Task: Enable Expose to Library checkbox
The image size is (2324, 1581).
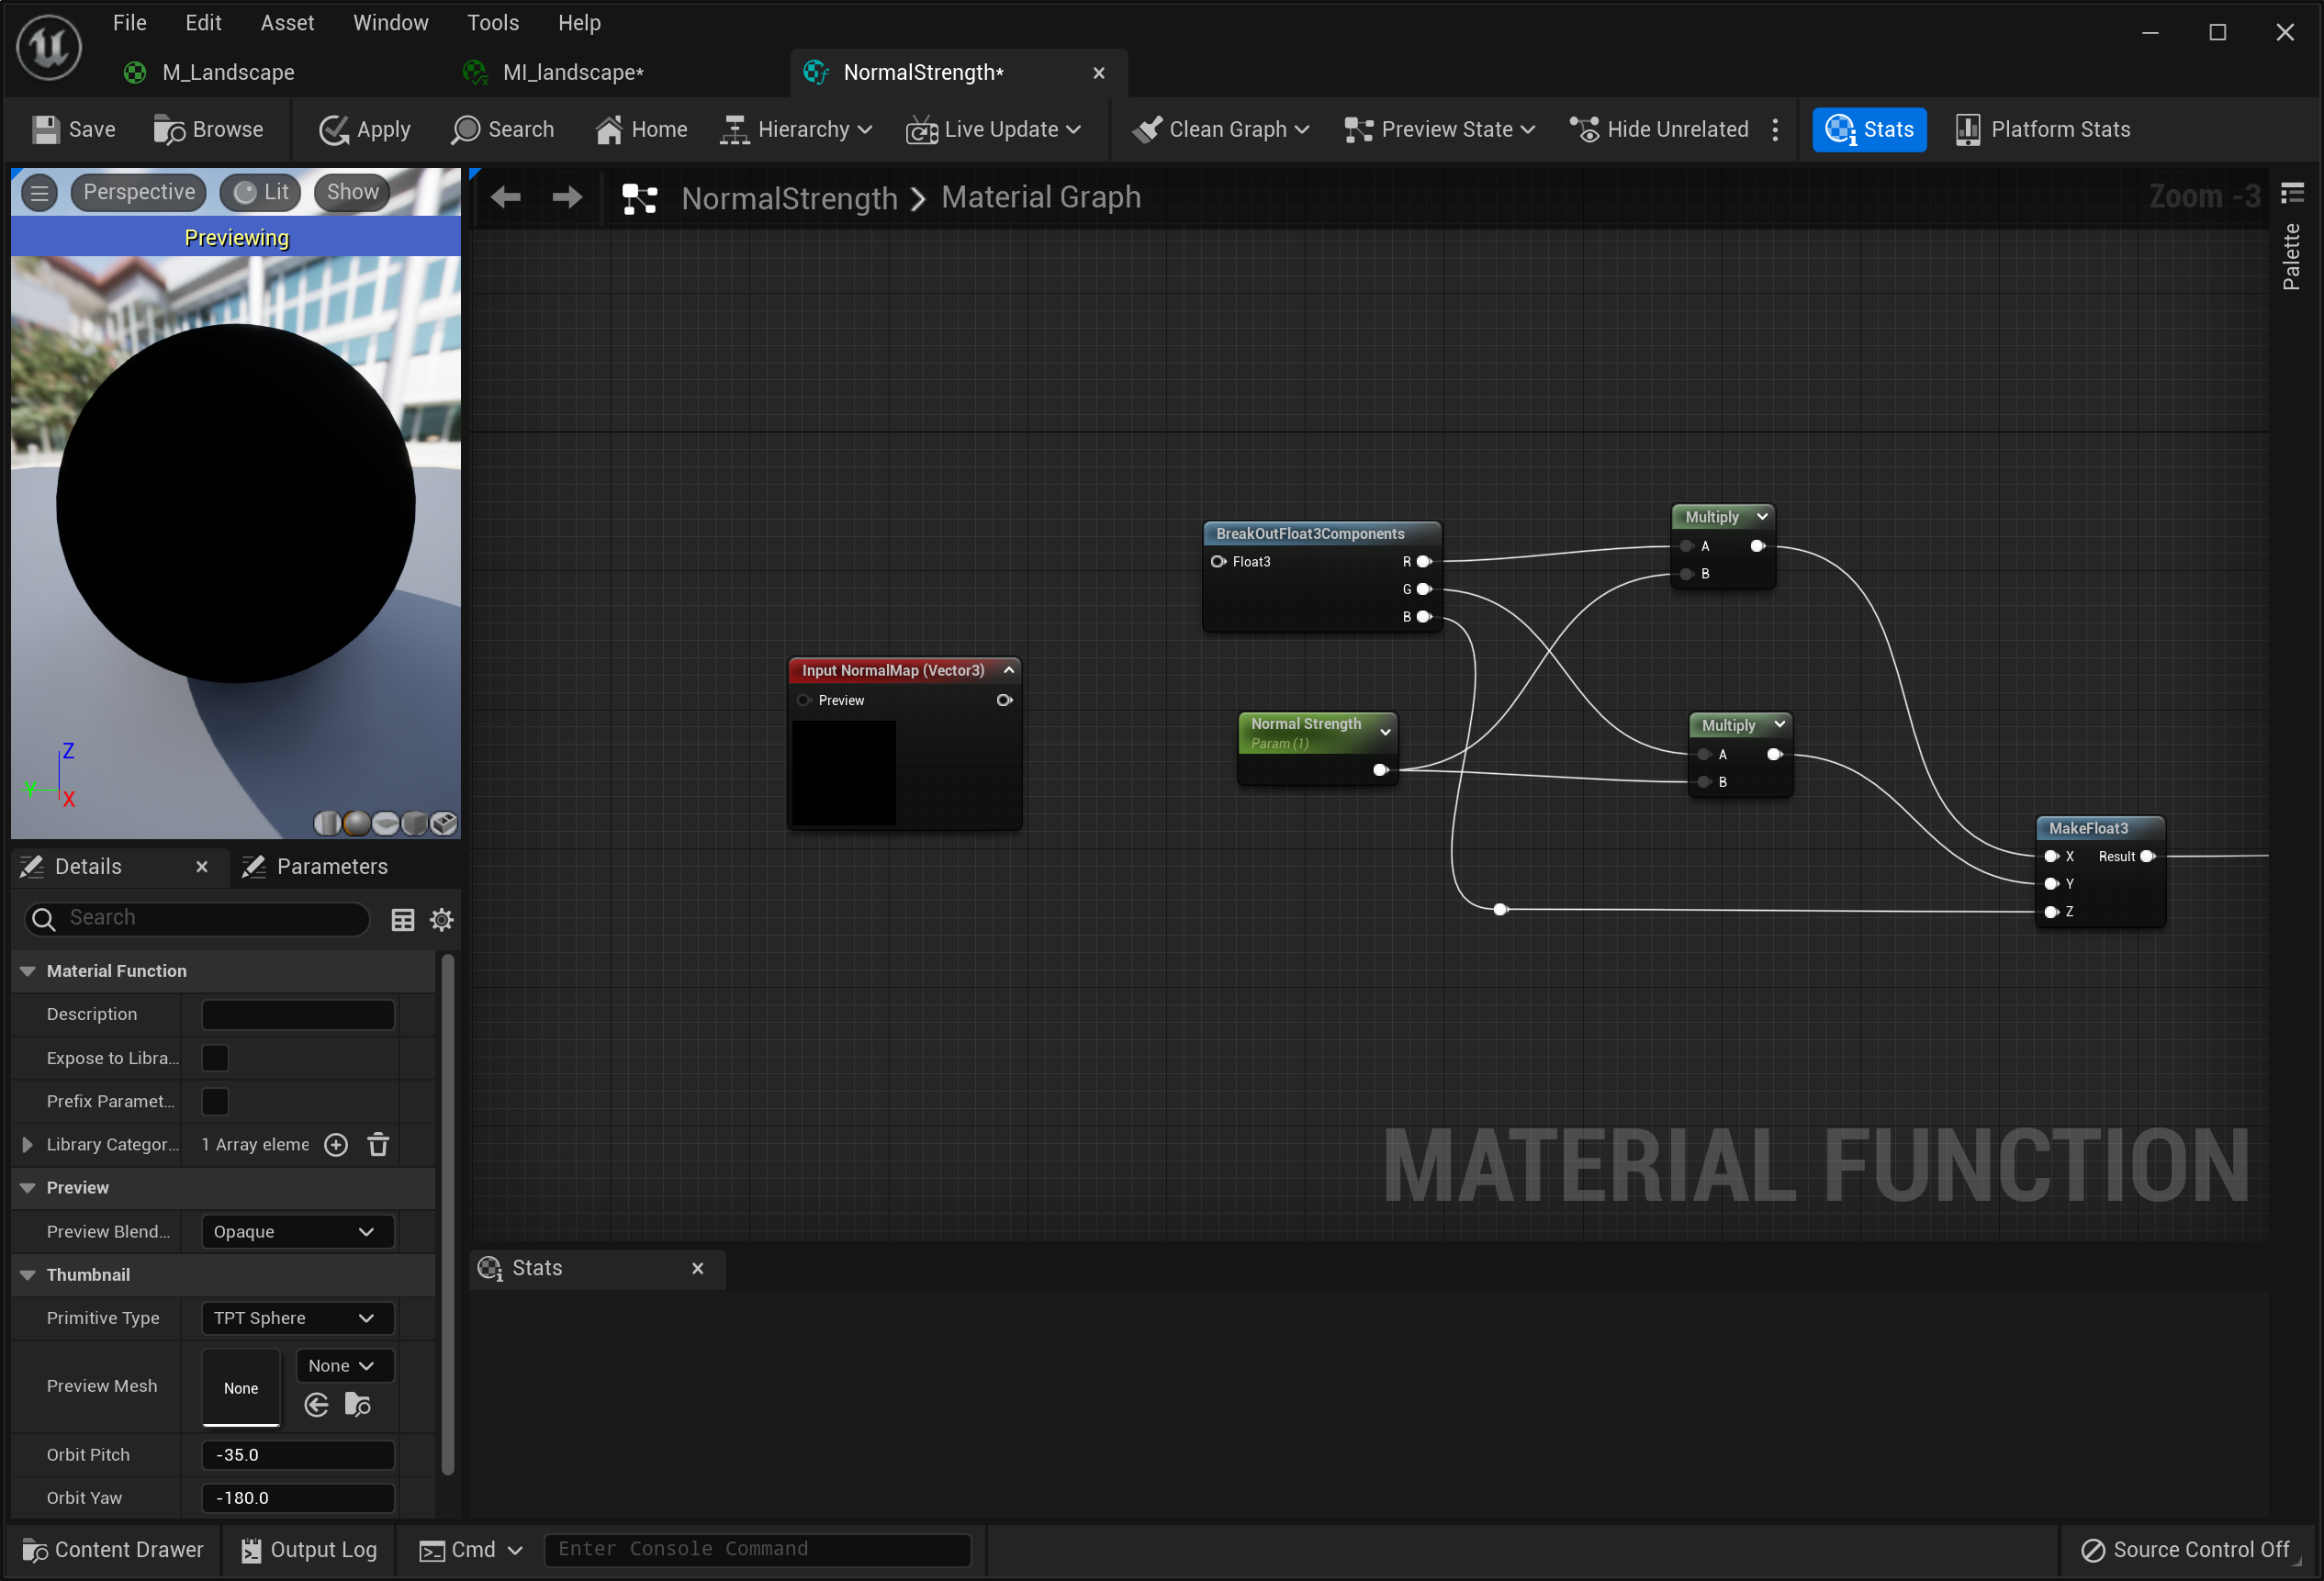Action: click(215, 1058)
